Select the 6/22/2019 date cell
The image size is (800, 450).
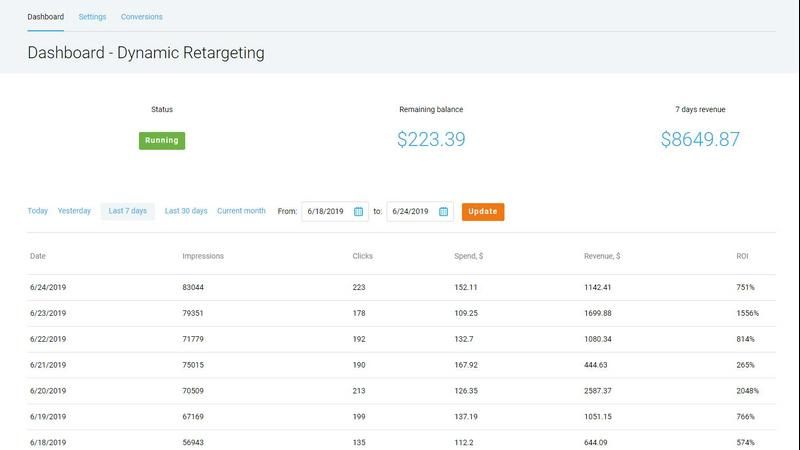[48, 339]
